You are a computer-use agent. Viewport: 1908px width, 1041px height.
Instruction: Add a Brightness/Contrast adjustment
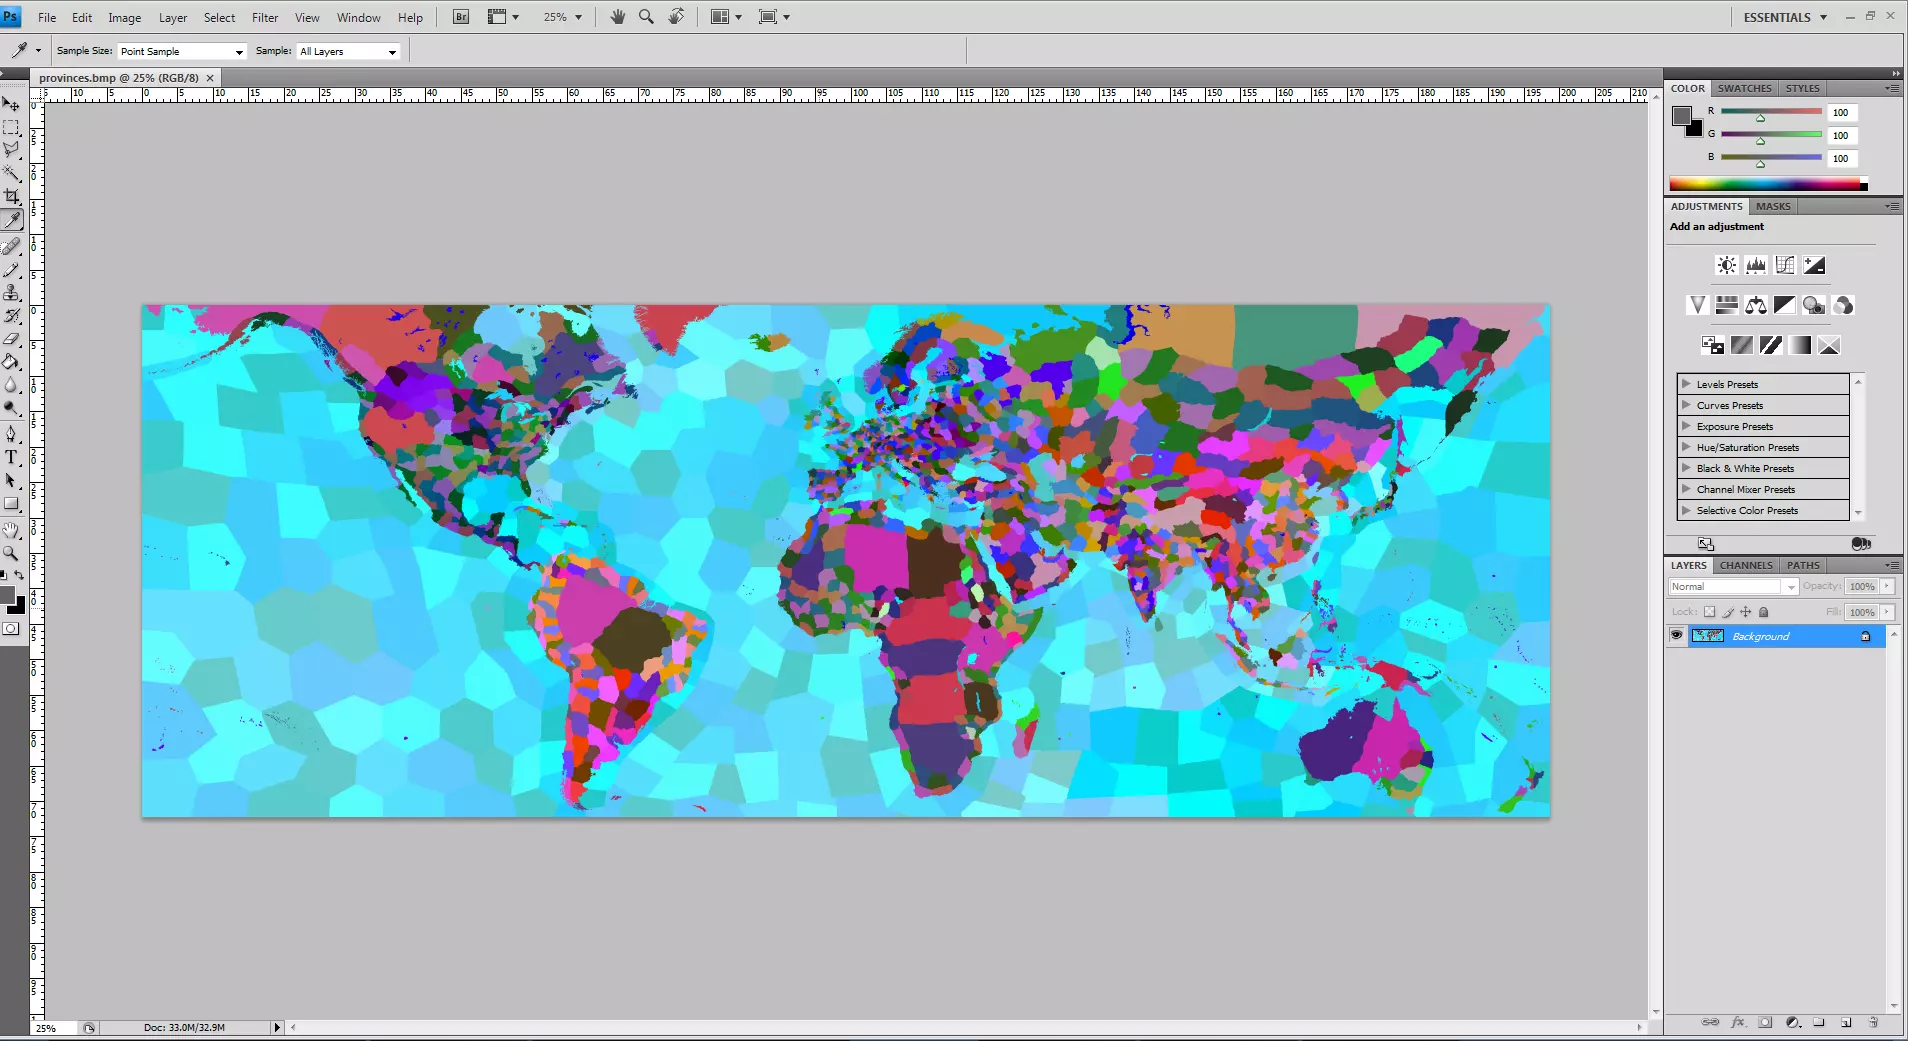point(1726,265)
